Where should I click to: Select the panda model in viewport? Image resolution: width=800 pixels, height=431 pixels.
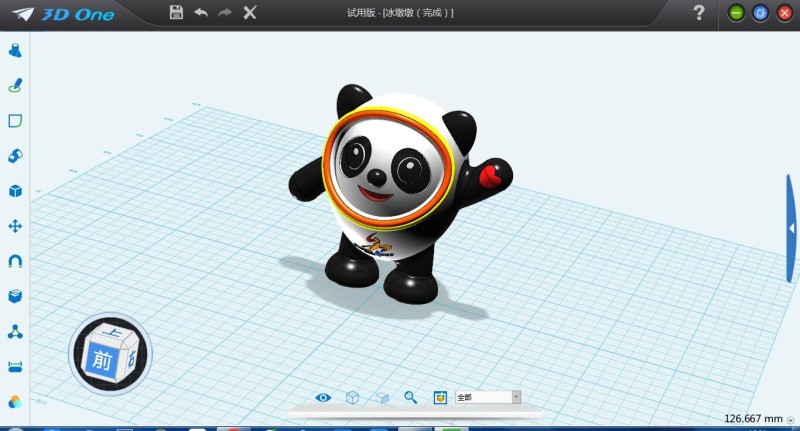[x=401, y=194]
